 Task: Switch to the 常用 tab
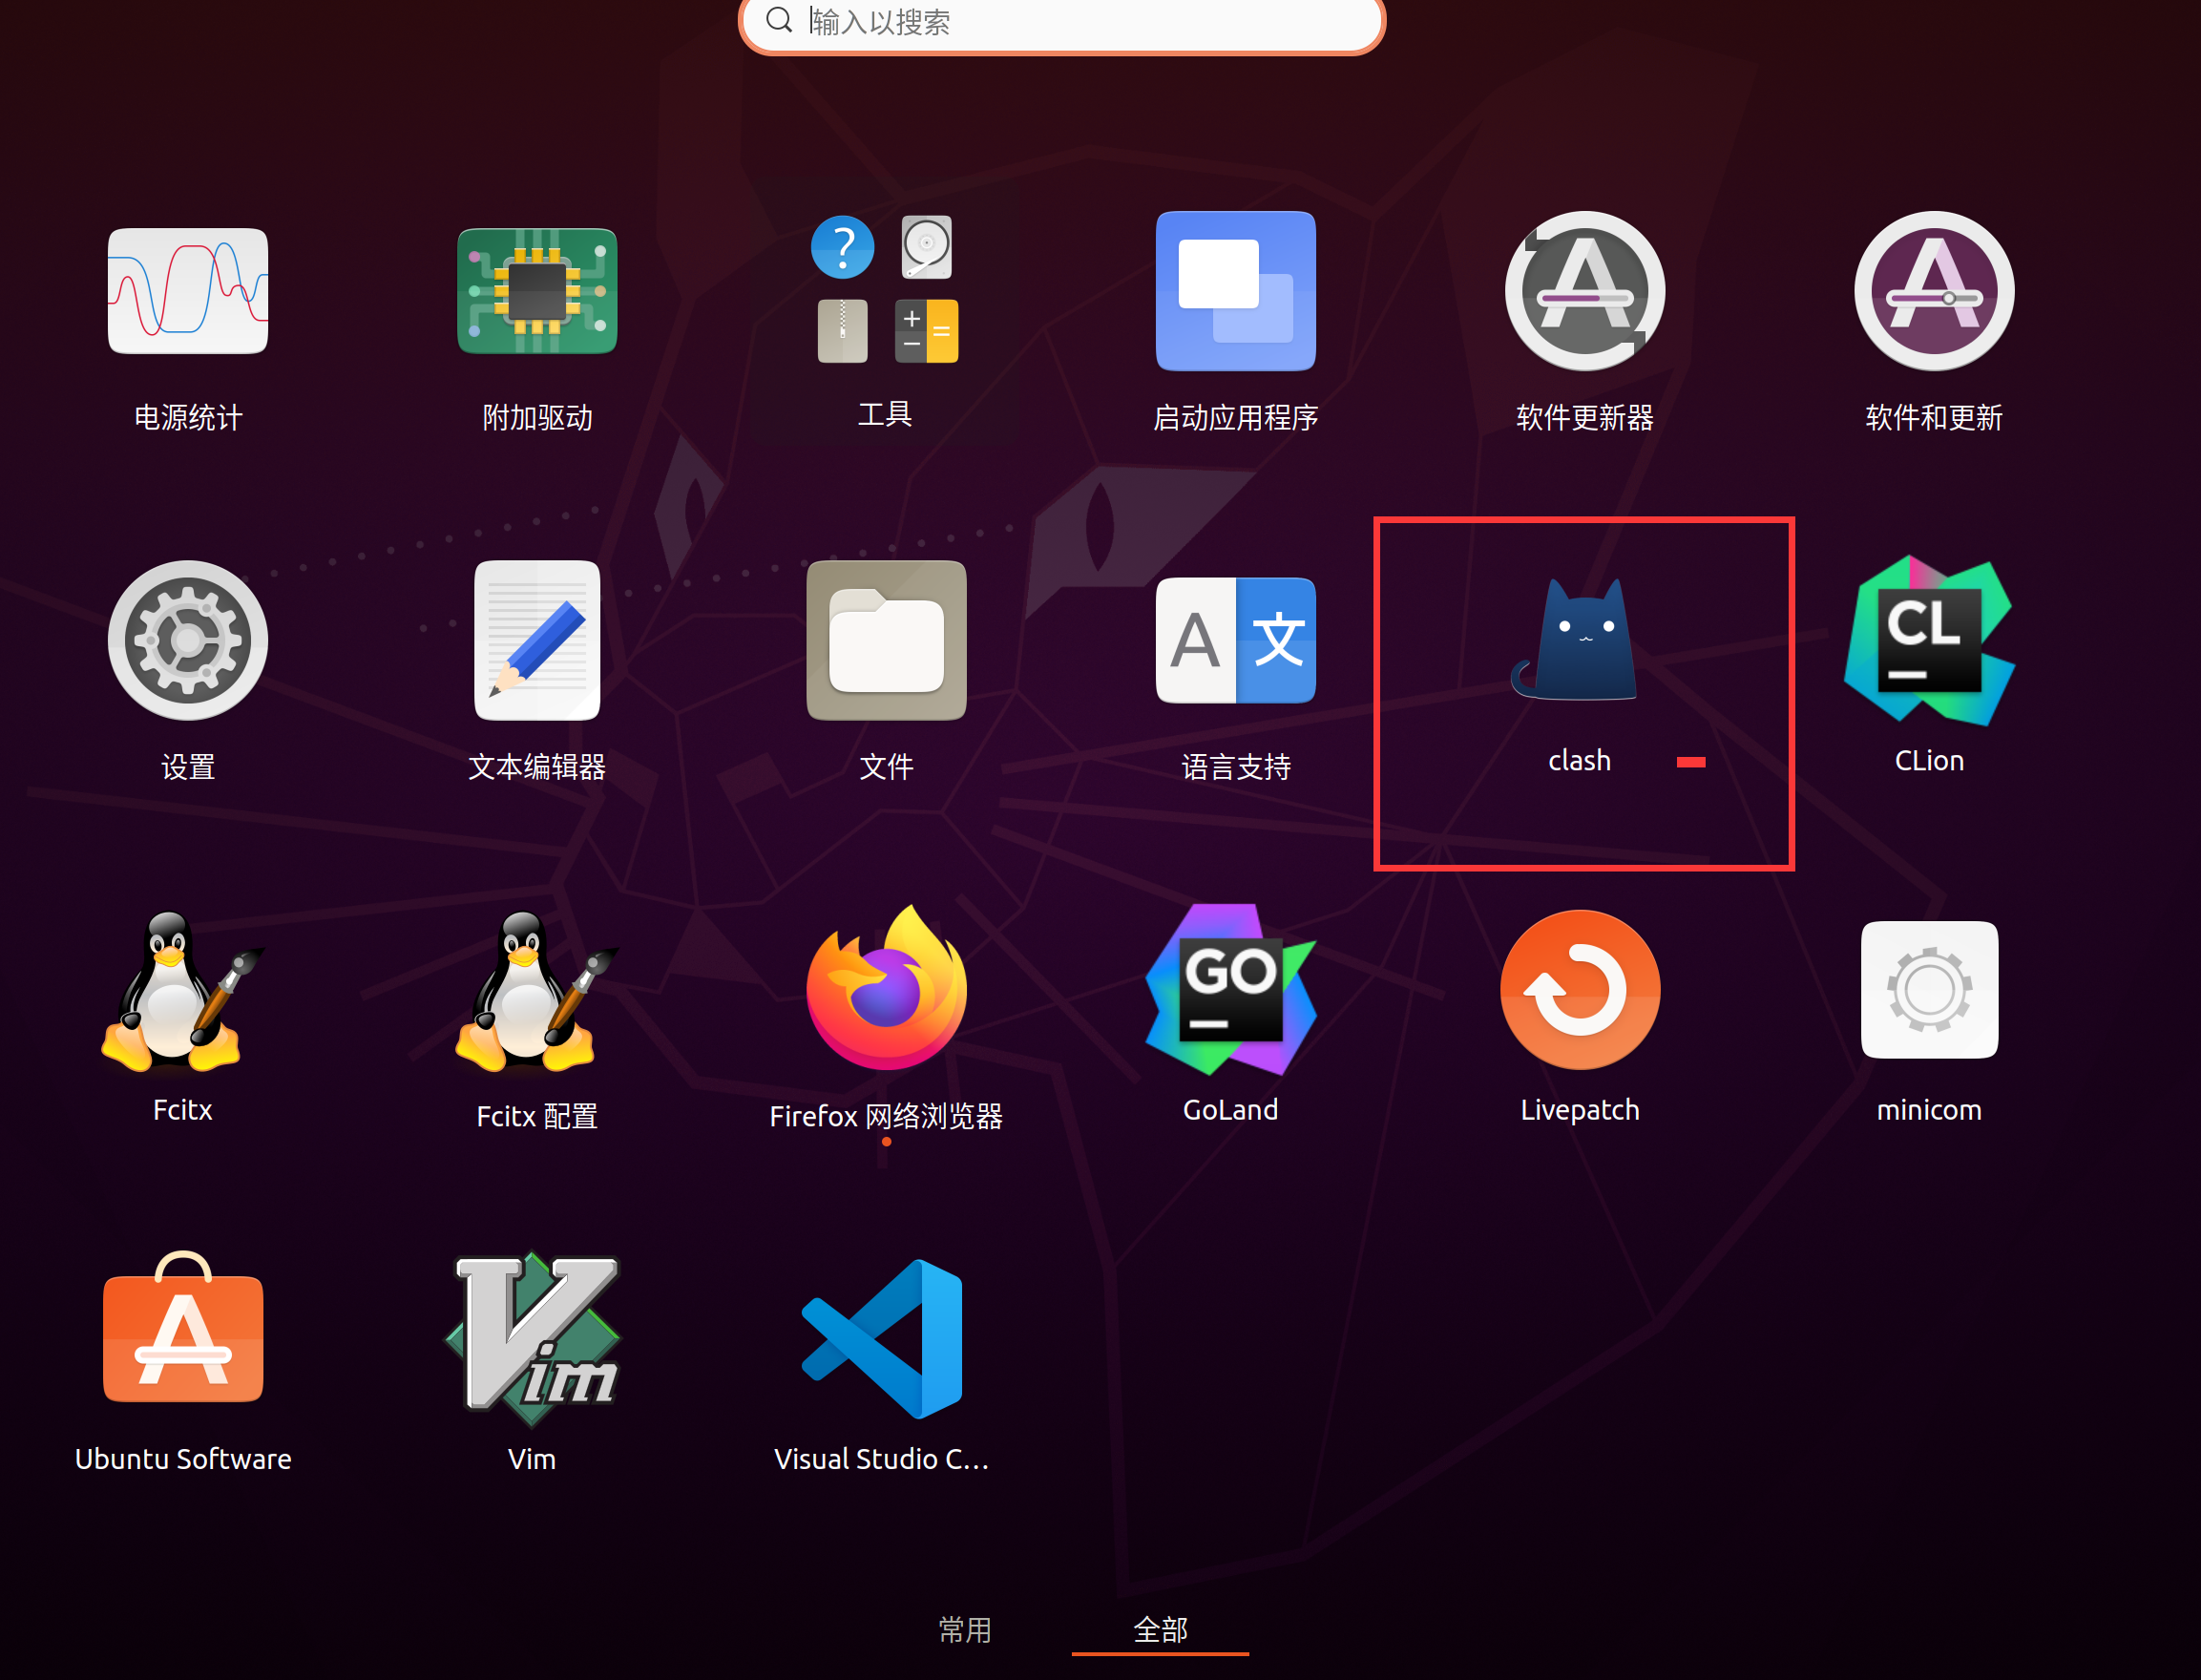(x=965, y=1630)
